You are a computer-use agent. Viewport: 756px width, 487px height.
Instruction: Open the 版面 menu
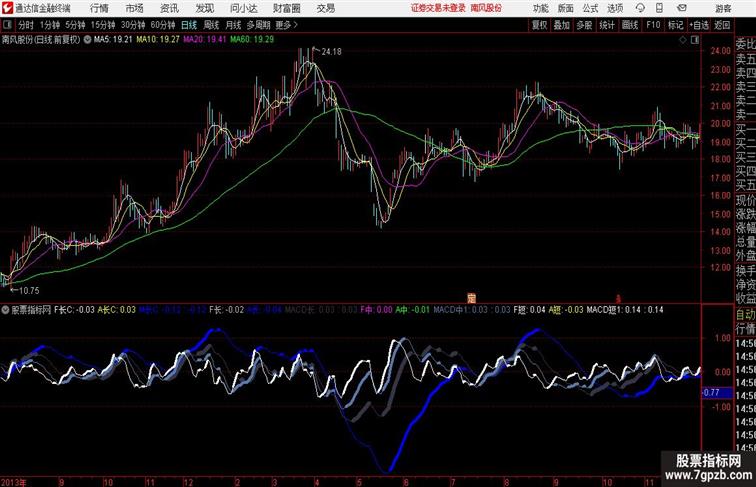(566, 8)
